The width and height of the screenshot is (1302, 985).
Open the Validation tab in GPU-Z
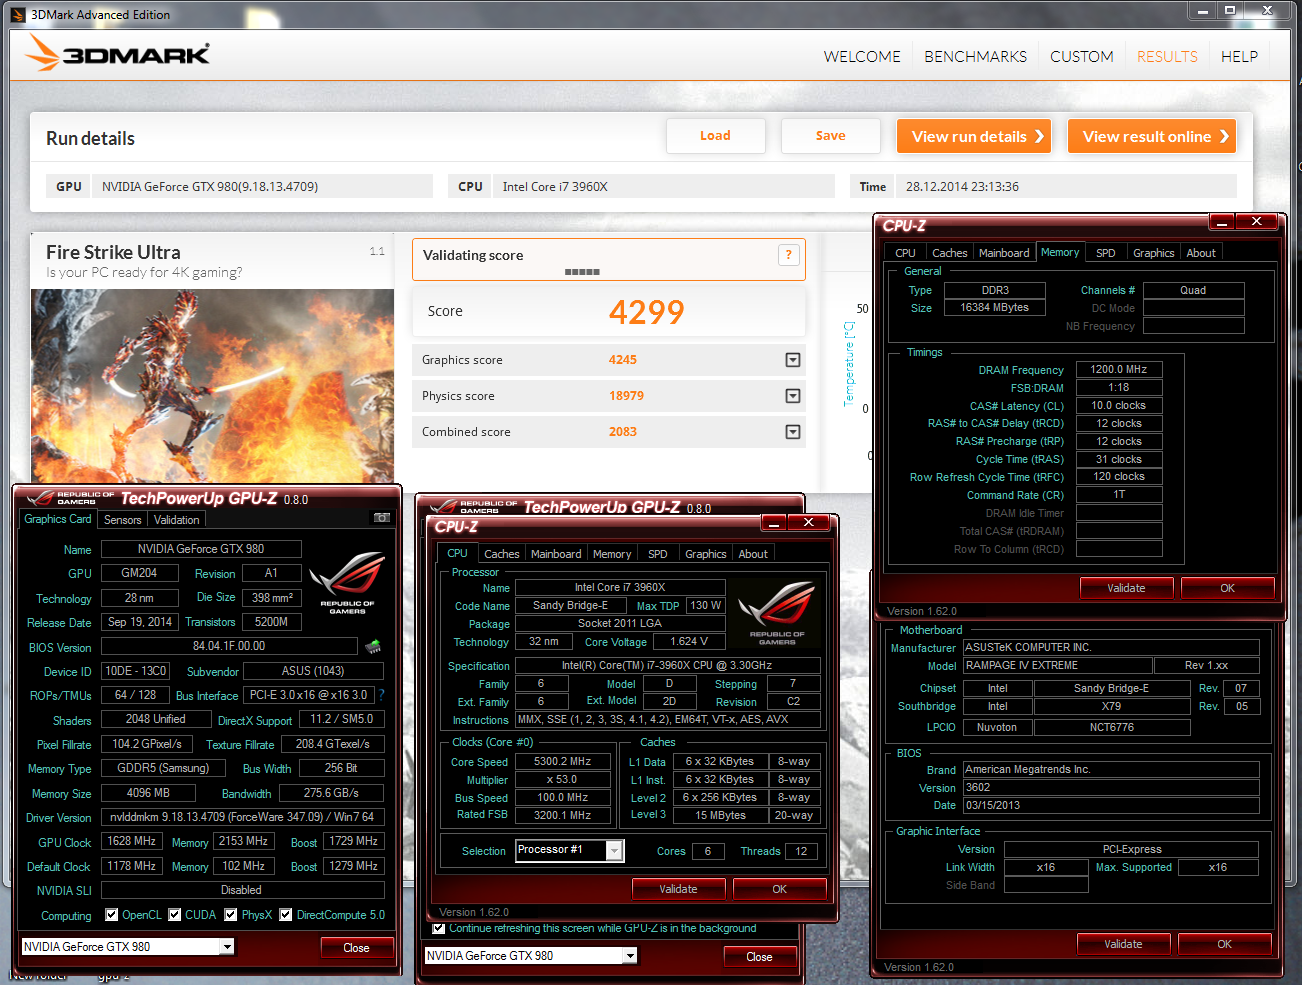(176, 520)
